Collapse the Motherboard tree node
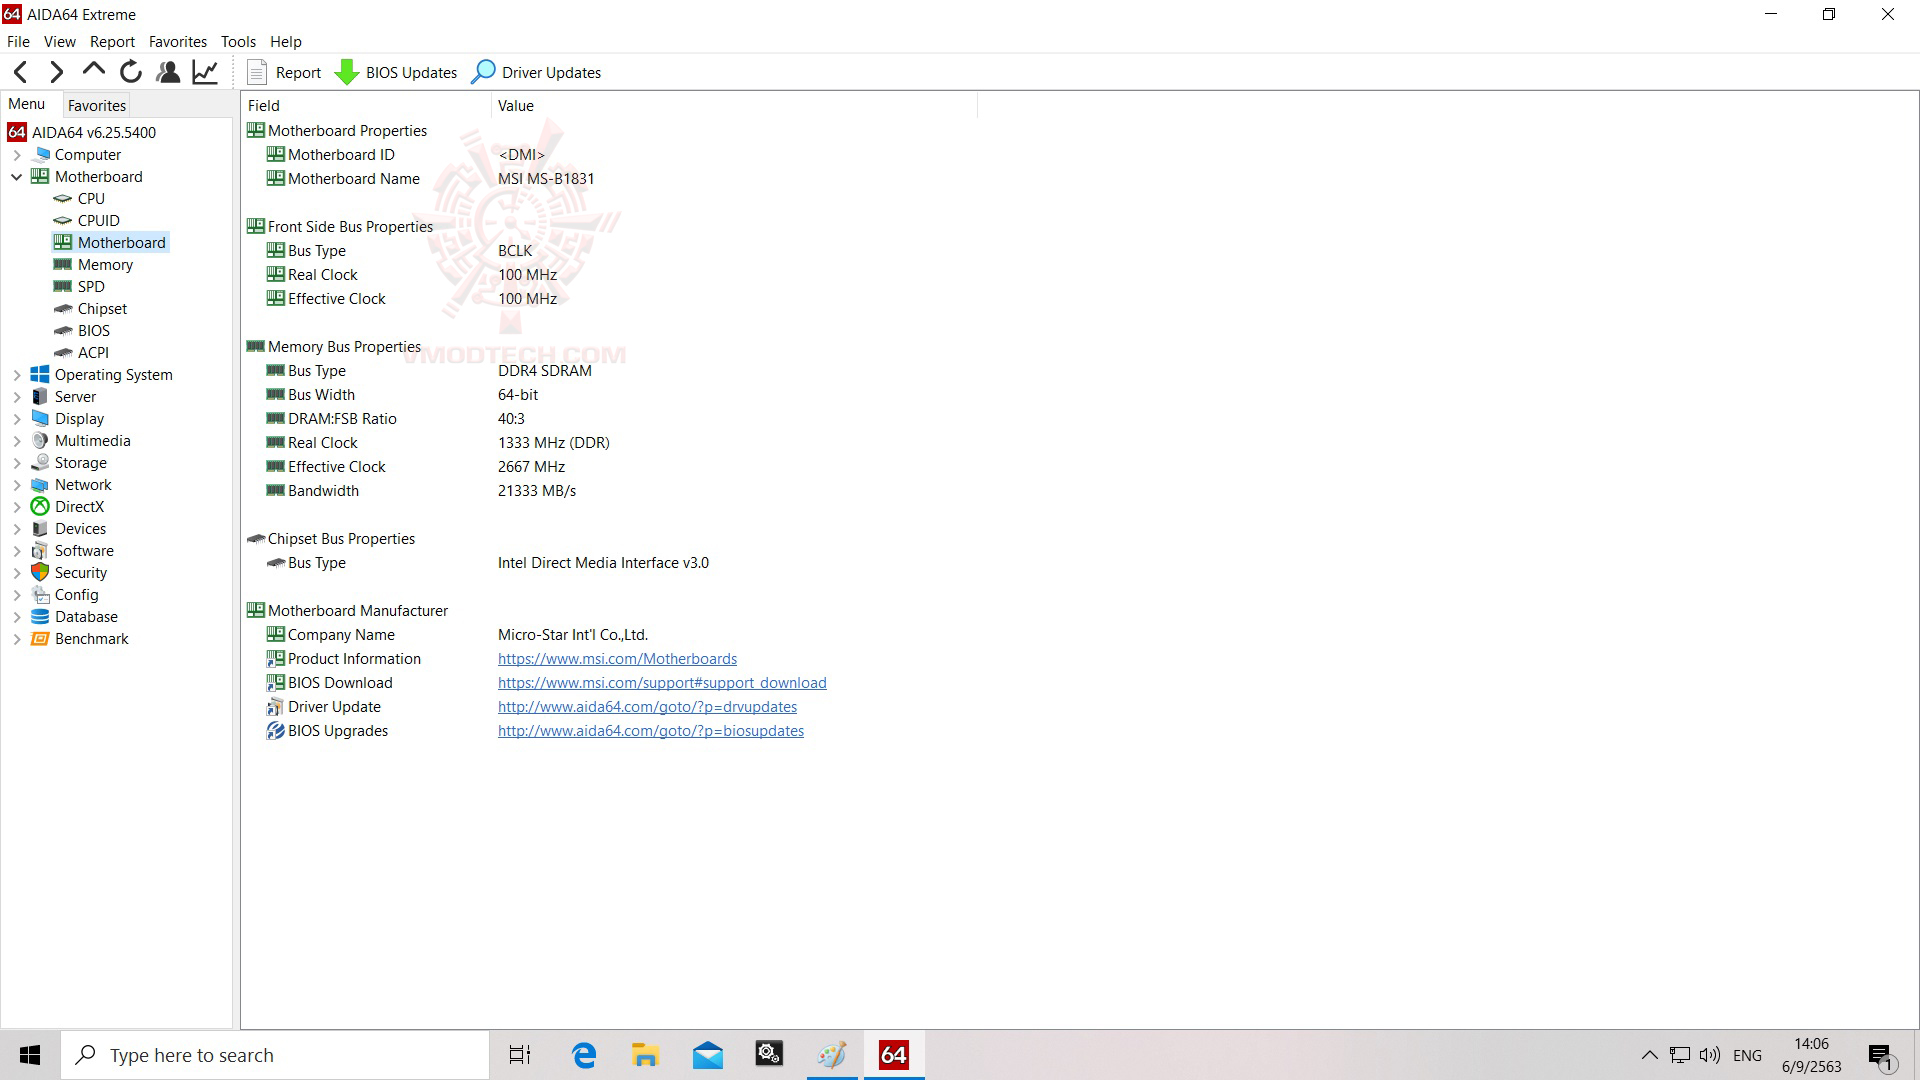Screen dimensions: 1920x1080 pyautogui.click(x=17, y=177)
